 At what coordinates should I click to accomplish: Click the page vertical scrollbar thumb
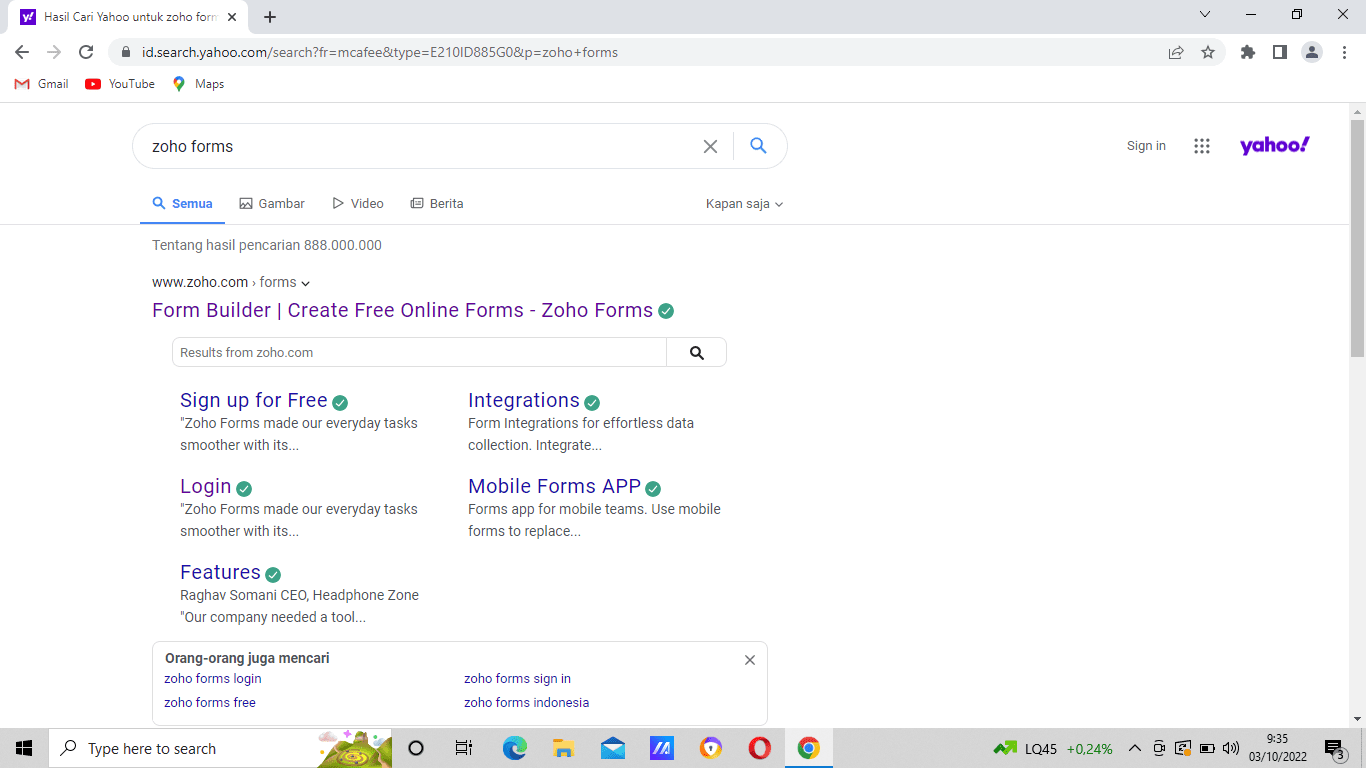pos(1357,238)
